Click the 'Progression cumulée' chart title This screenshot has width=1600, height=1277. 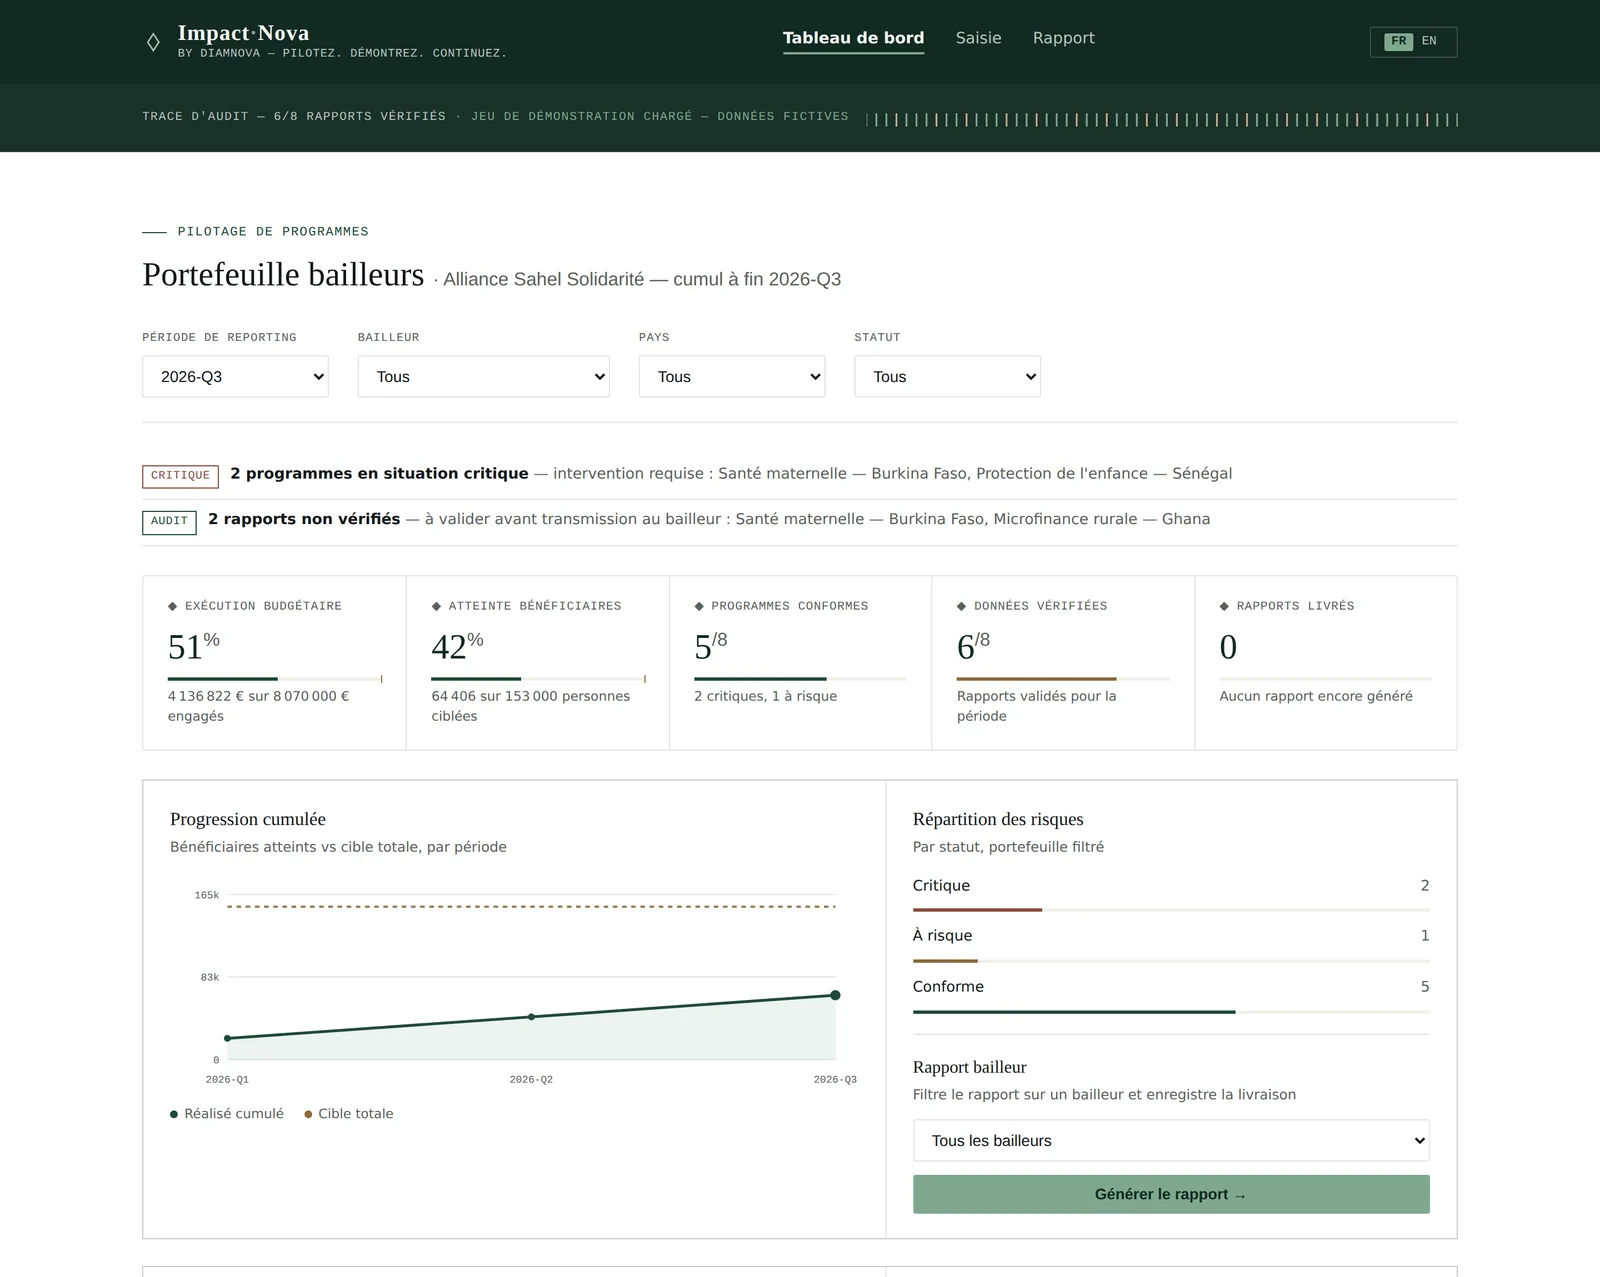pyautogui.click(x=248, y=819)
